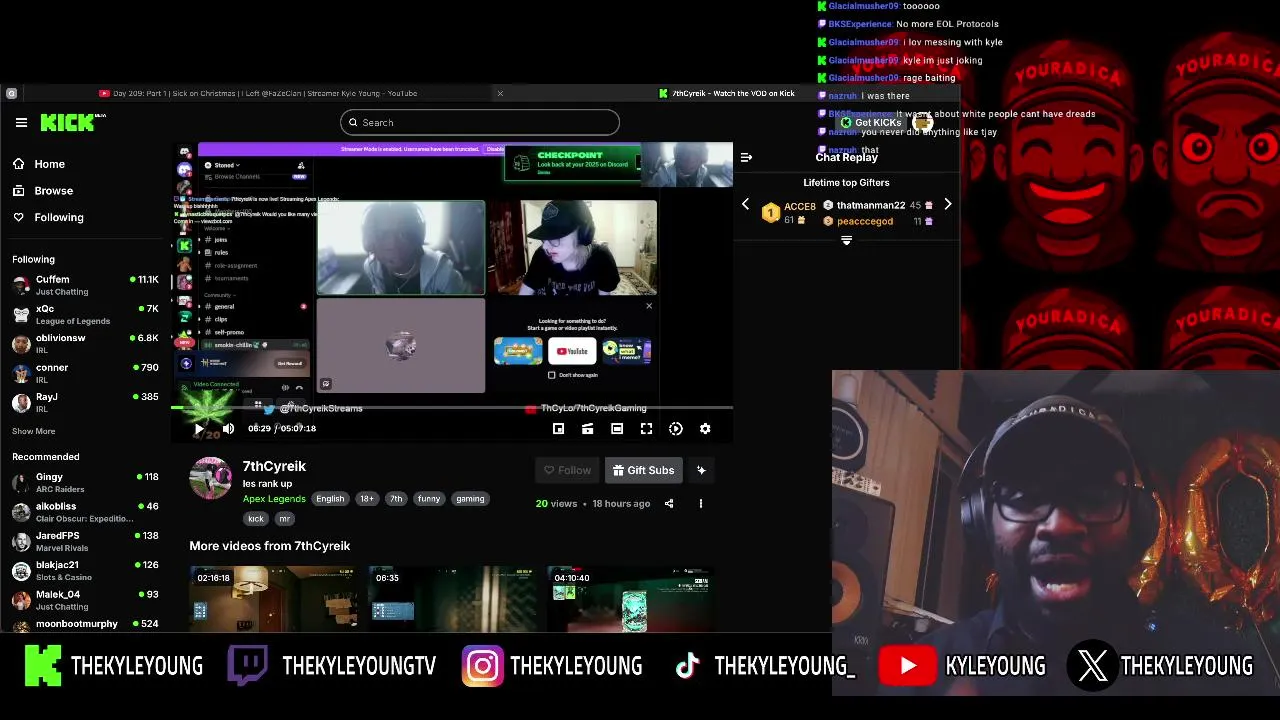Select the kick tag
Viewport: 1280px width, 720px height.
256,519
